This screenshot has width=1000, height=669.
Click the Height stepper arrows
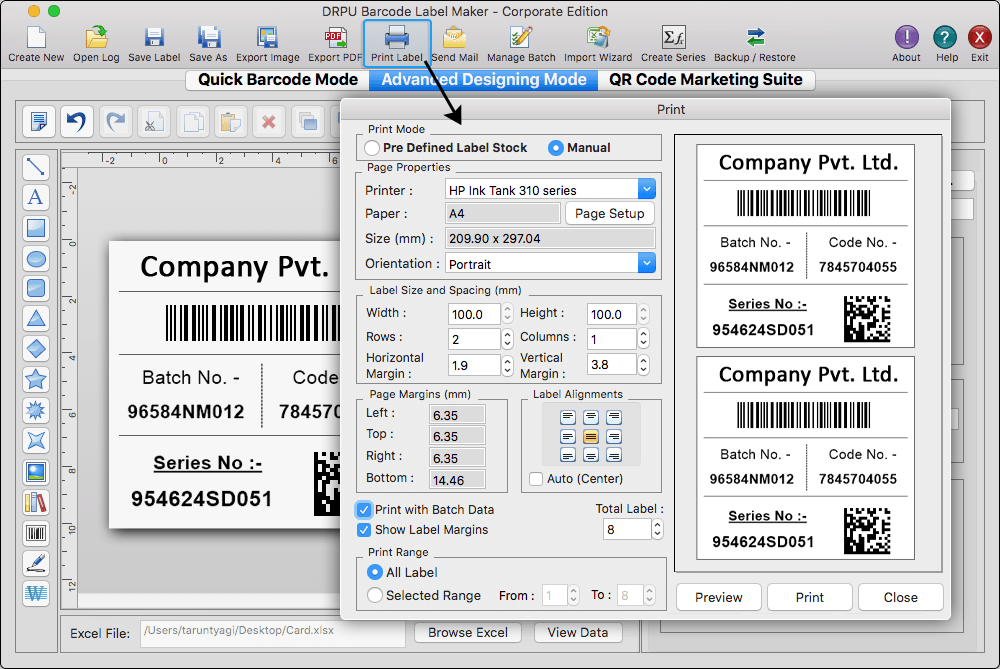click(643, 313)
